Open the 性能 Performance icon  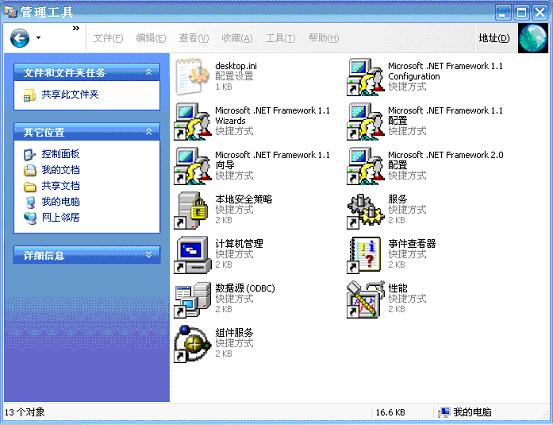point(365,299)
